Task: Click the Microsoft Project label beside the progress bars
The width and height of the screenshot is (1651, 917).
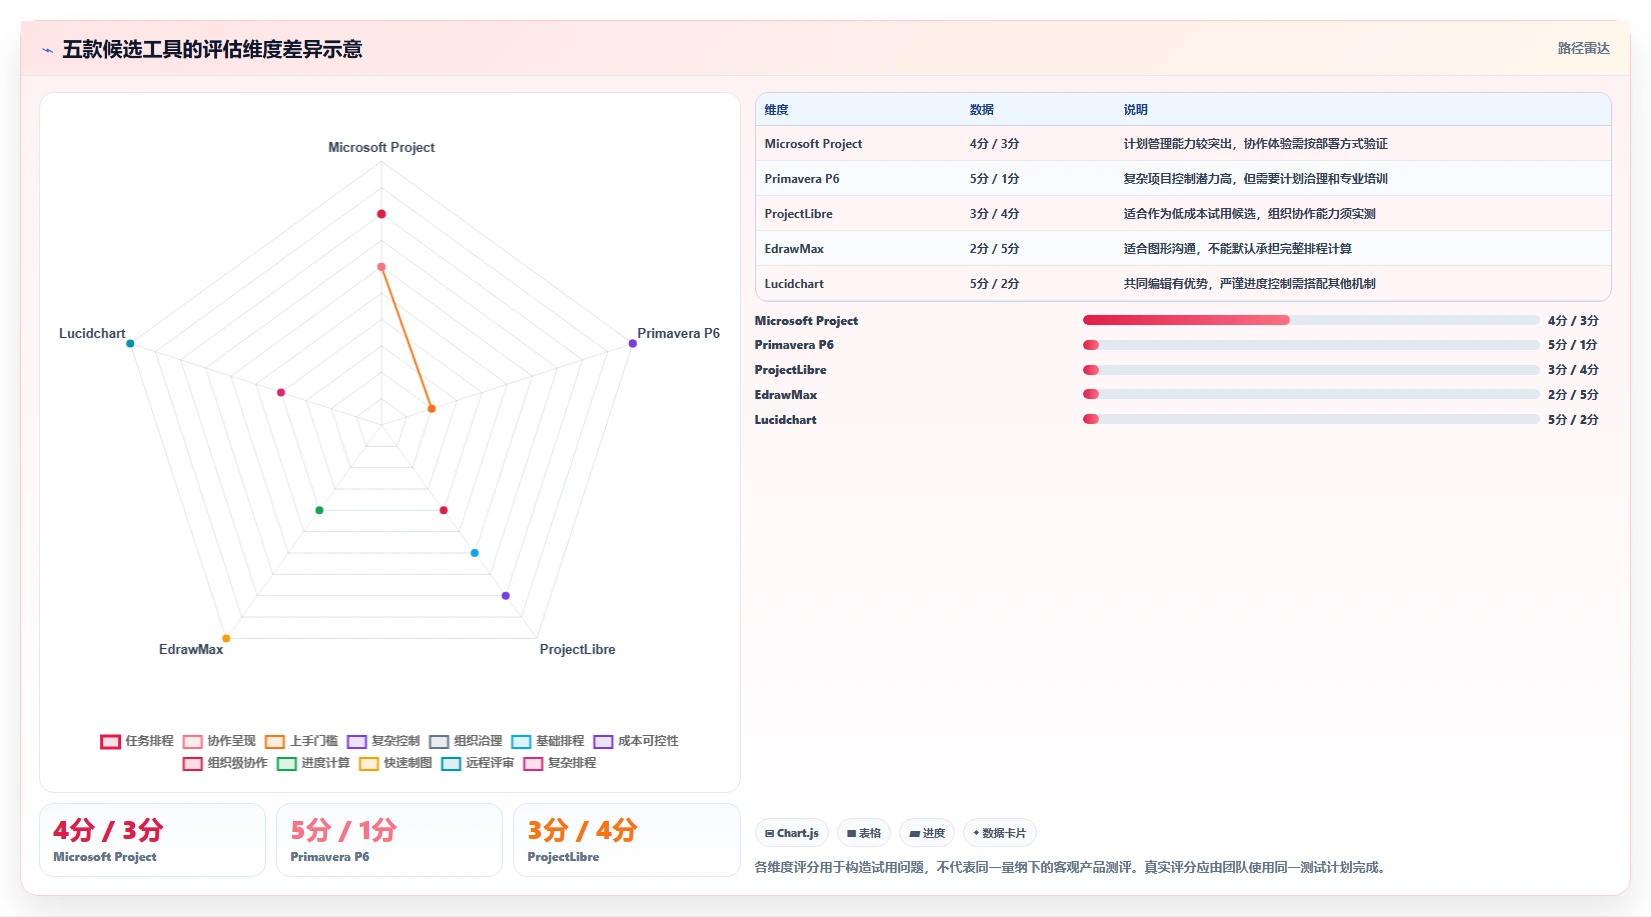Action: tap(806, 321)
